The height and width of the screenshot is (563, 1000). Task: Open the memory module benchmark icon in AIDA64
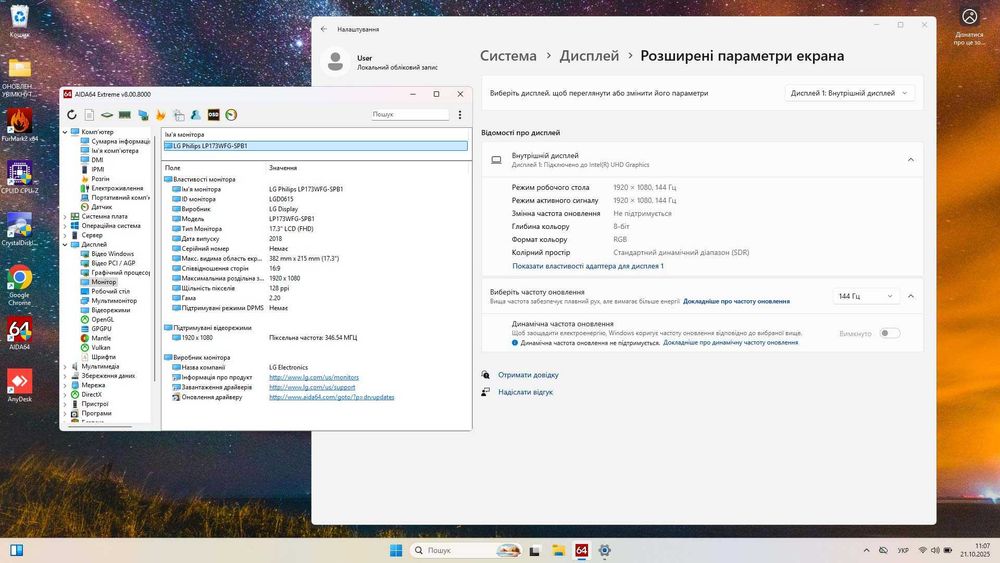coord(125,115)
